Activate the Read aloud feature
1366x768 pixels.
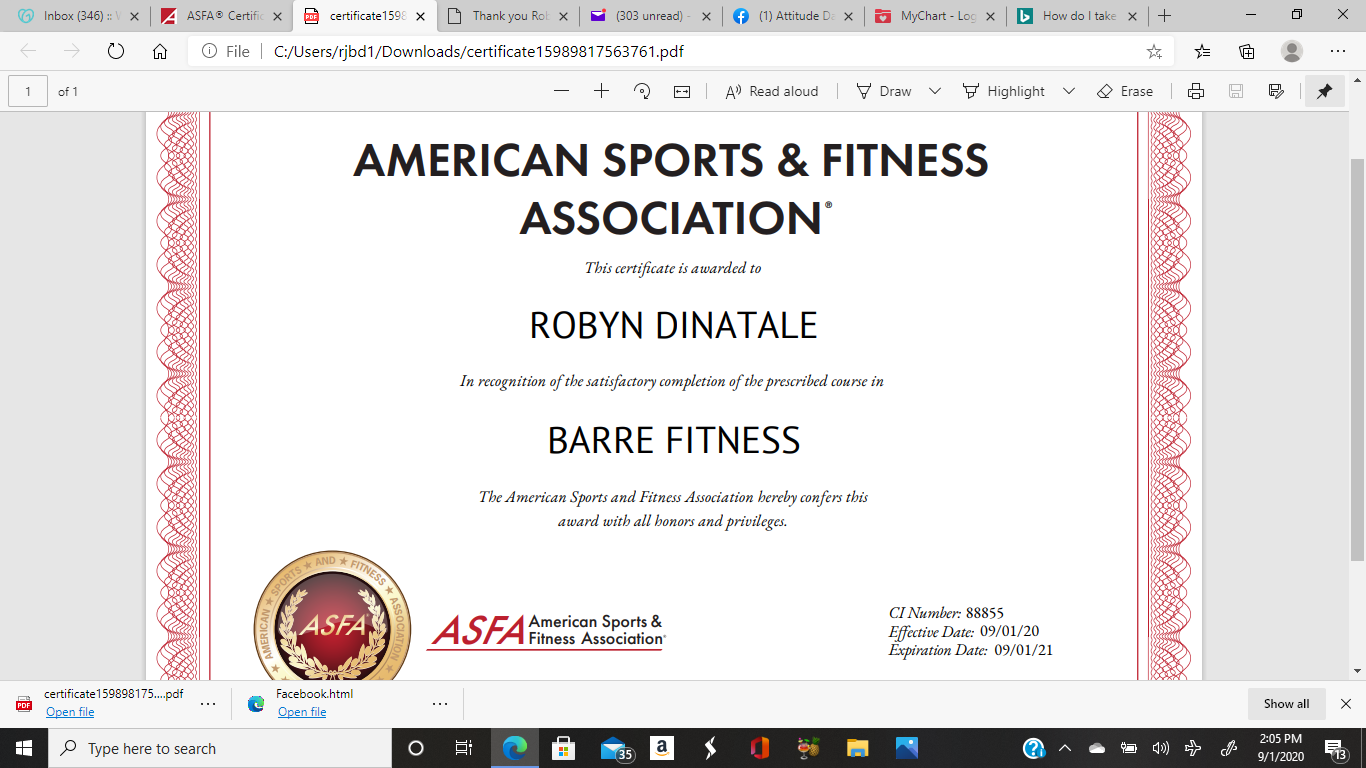tap(771, 91)
